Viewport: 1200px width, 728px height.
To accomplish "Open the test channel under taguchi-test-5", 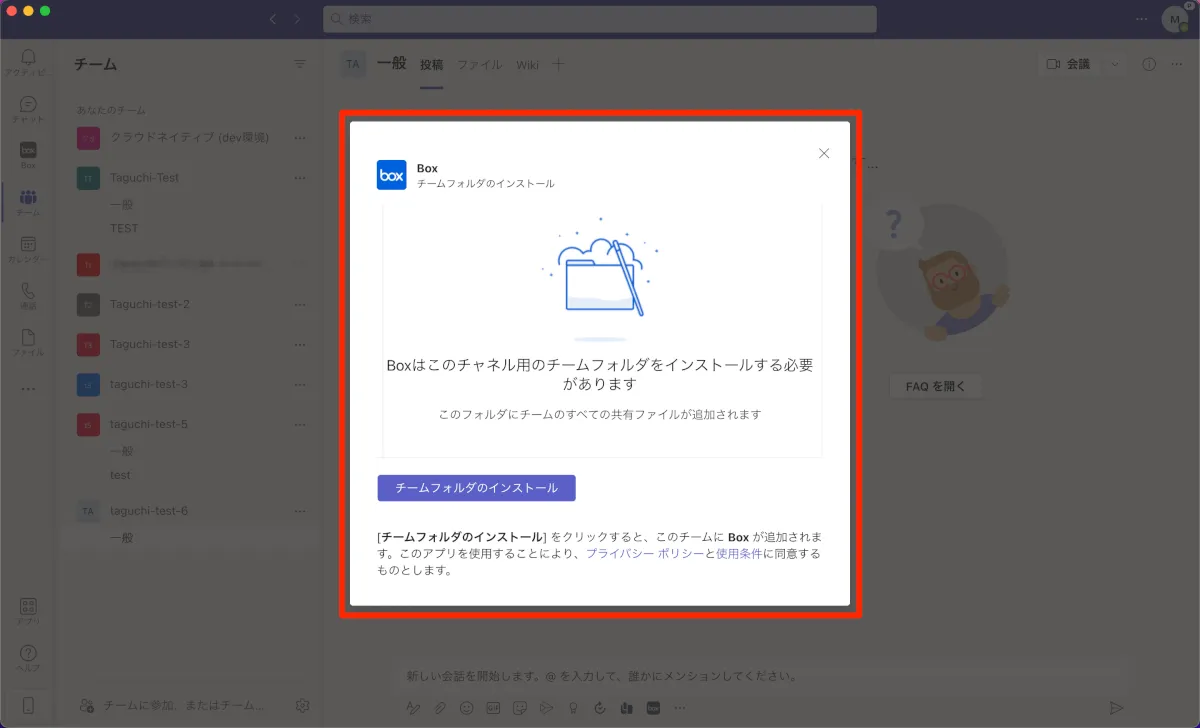I will click(x=121, y=475).
